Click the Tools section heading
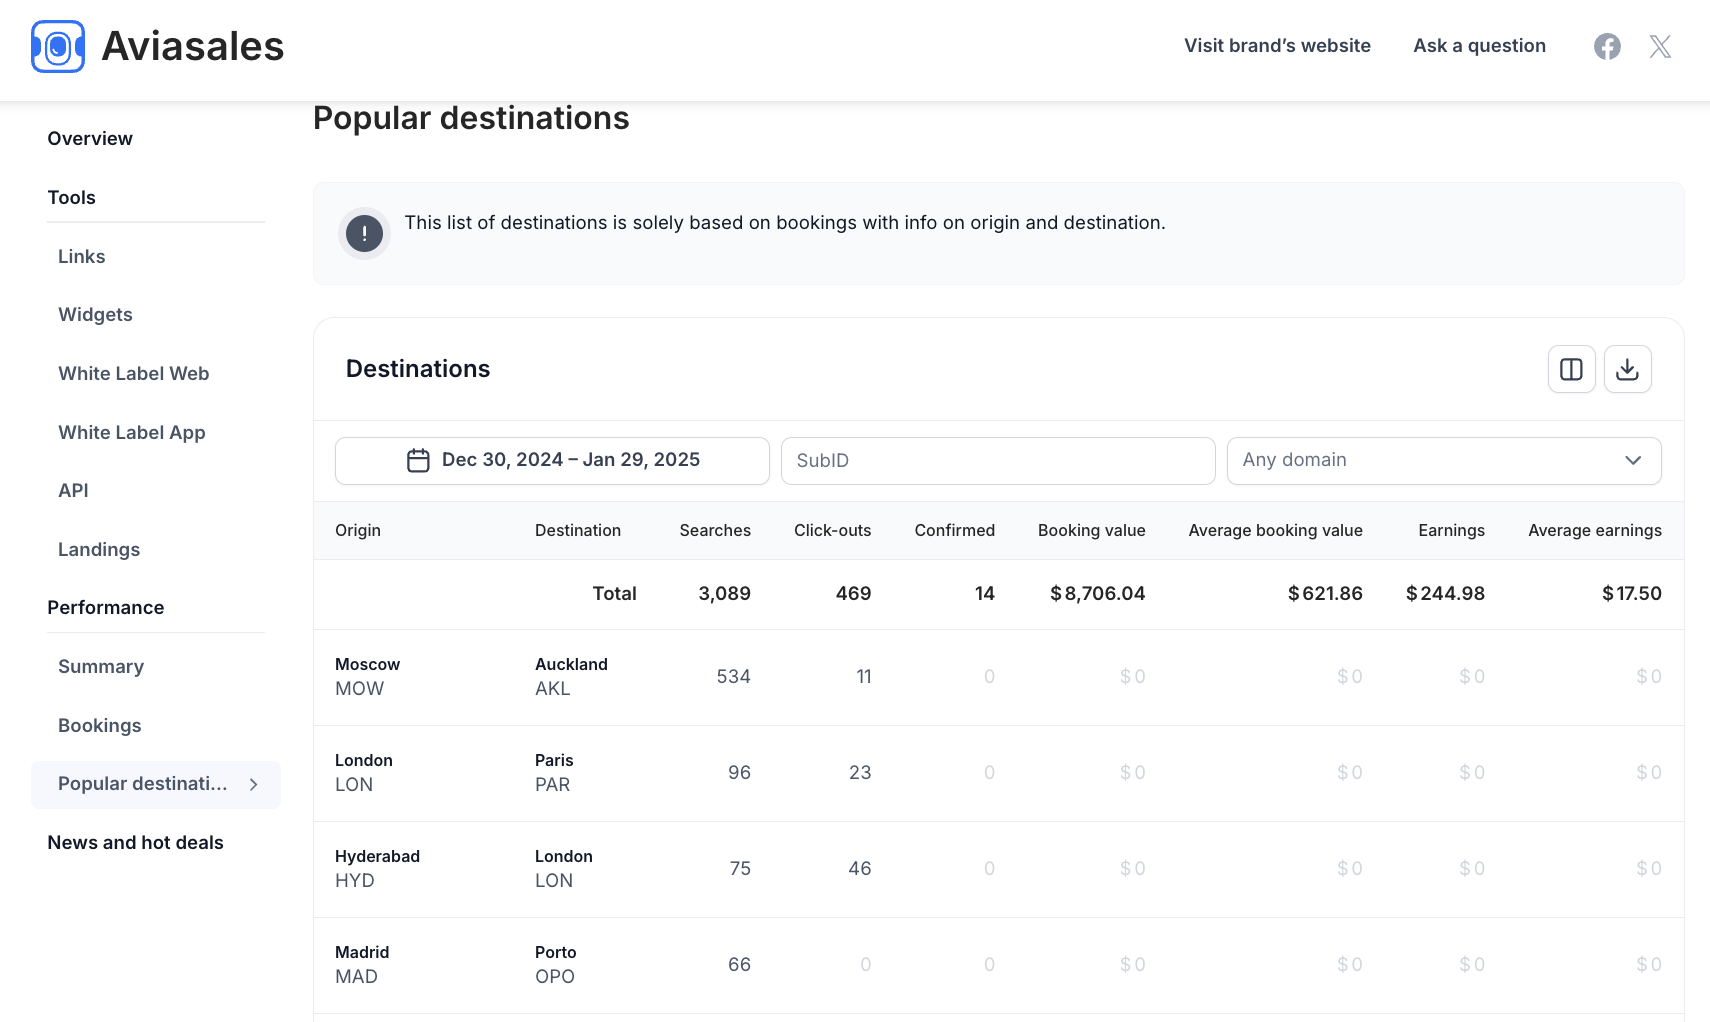Image resolution: width=1710 pixels, height=1022 pixels. (71, 198)
